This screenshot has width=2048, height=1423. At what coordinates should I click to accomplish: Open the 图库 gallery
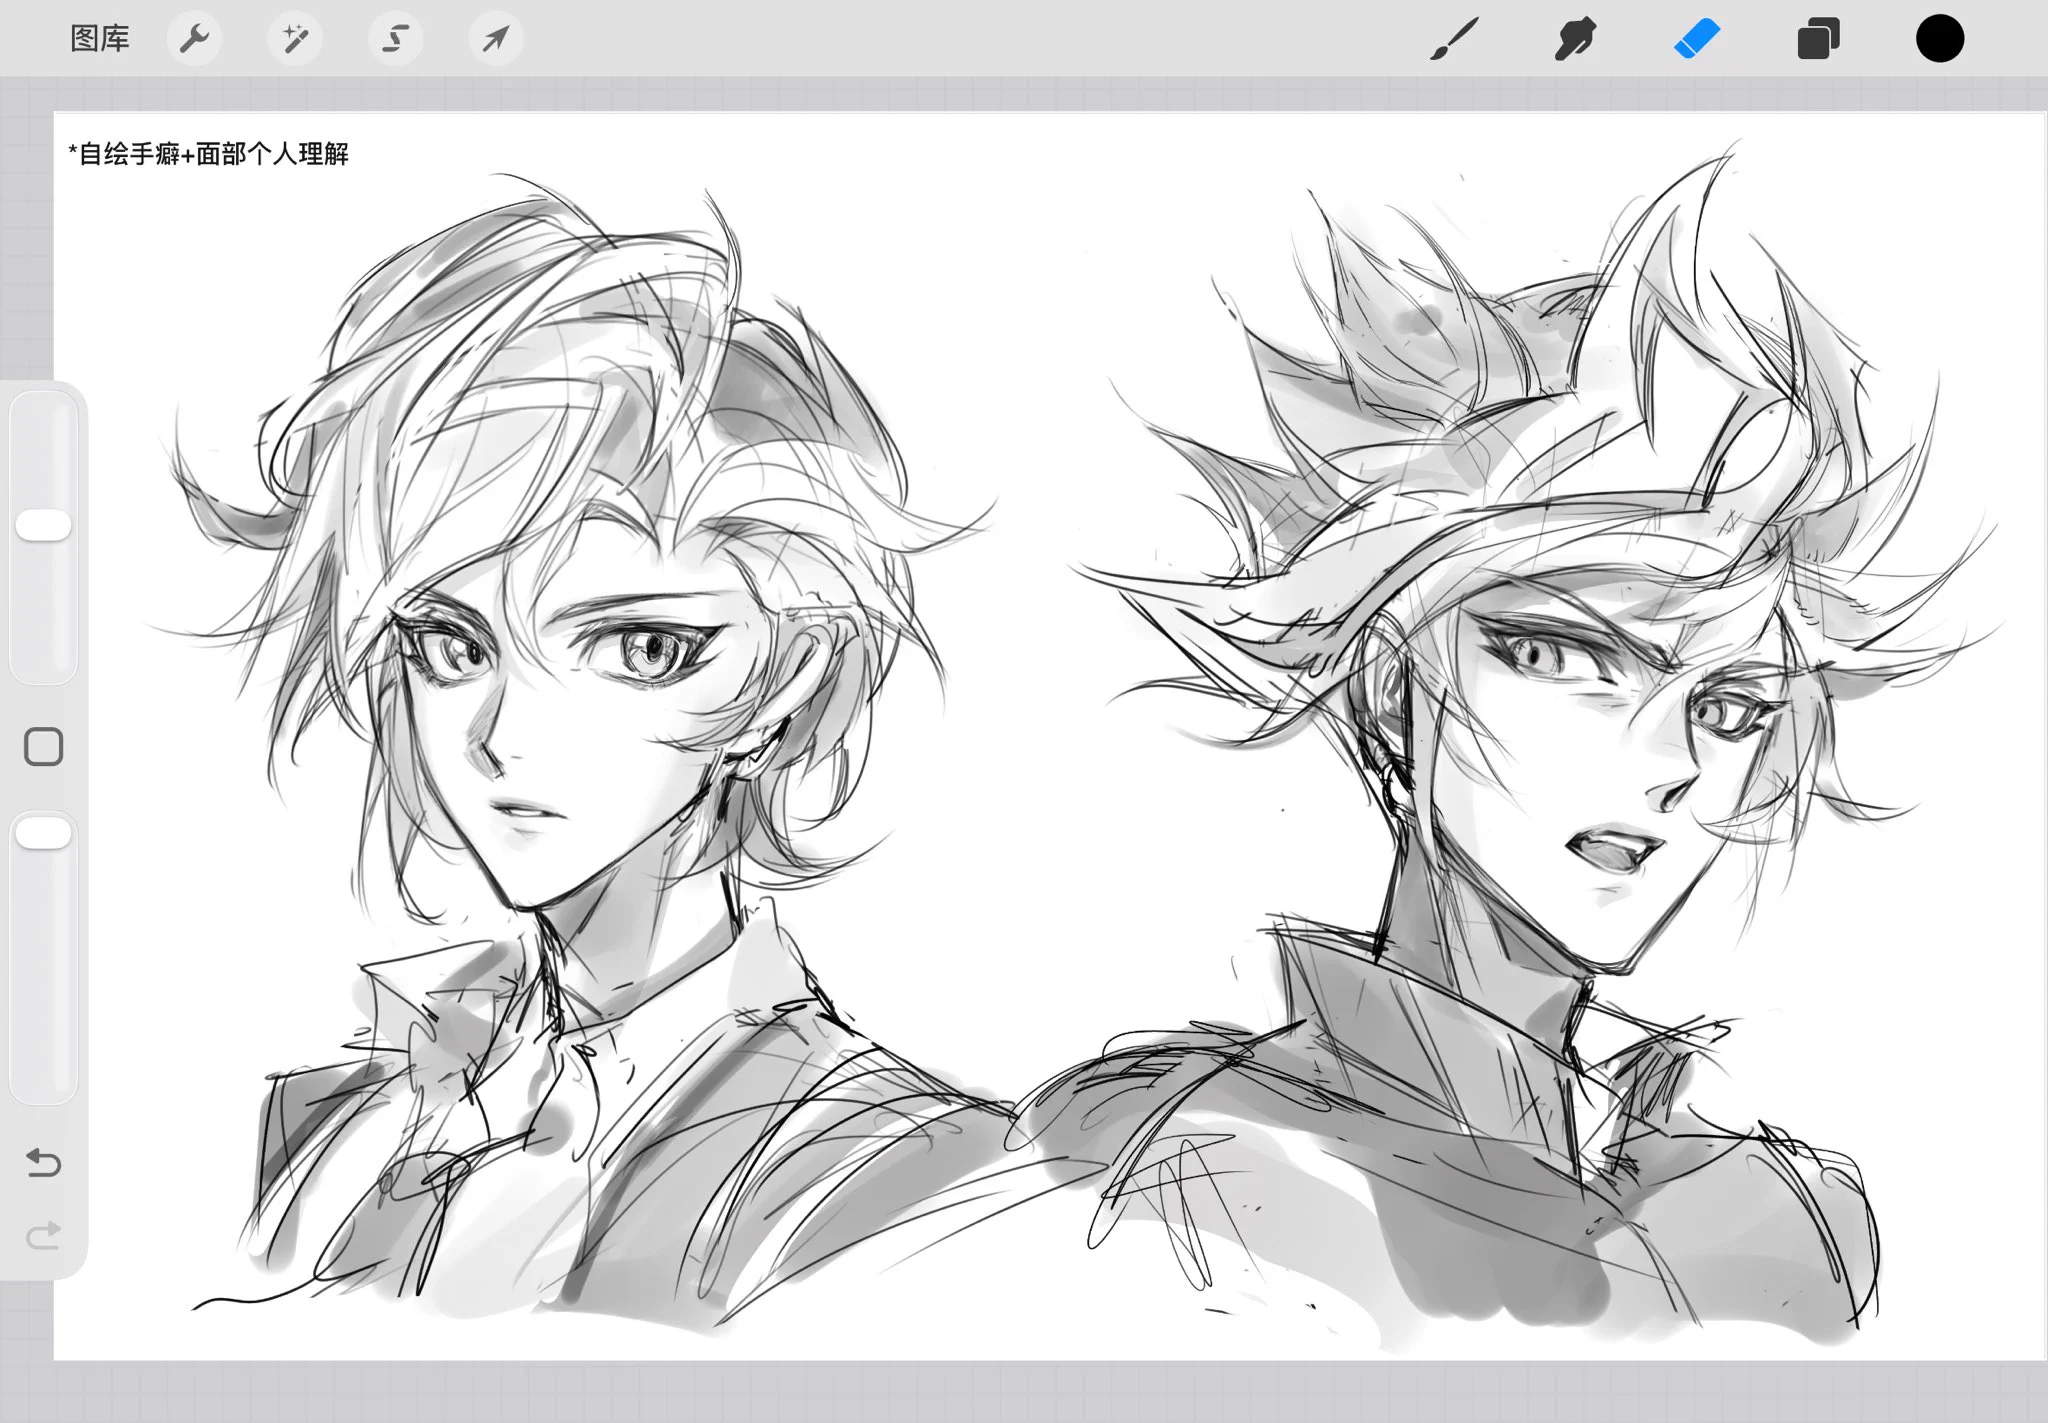[100, 39]
